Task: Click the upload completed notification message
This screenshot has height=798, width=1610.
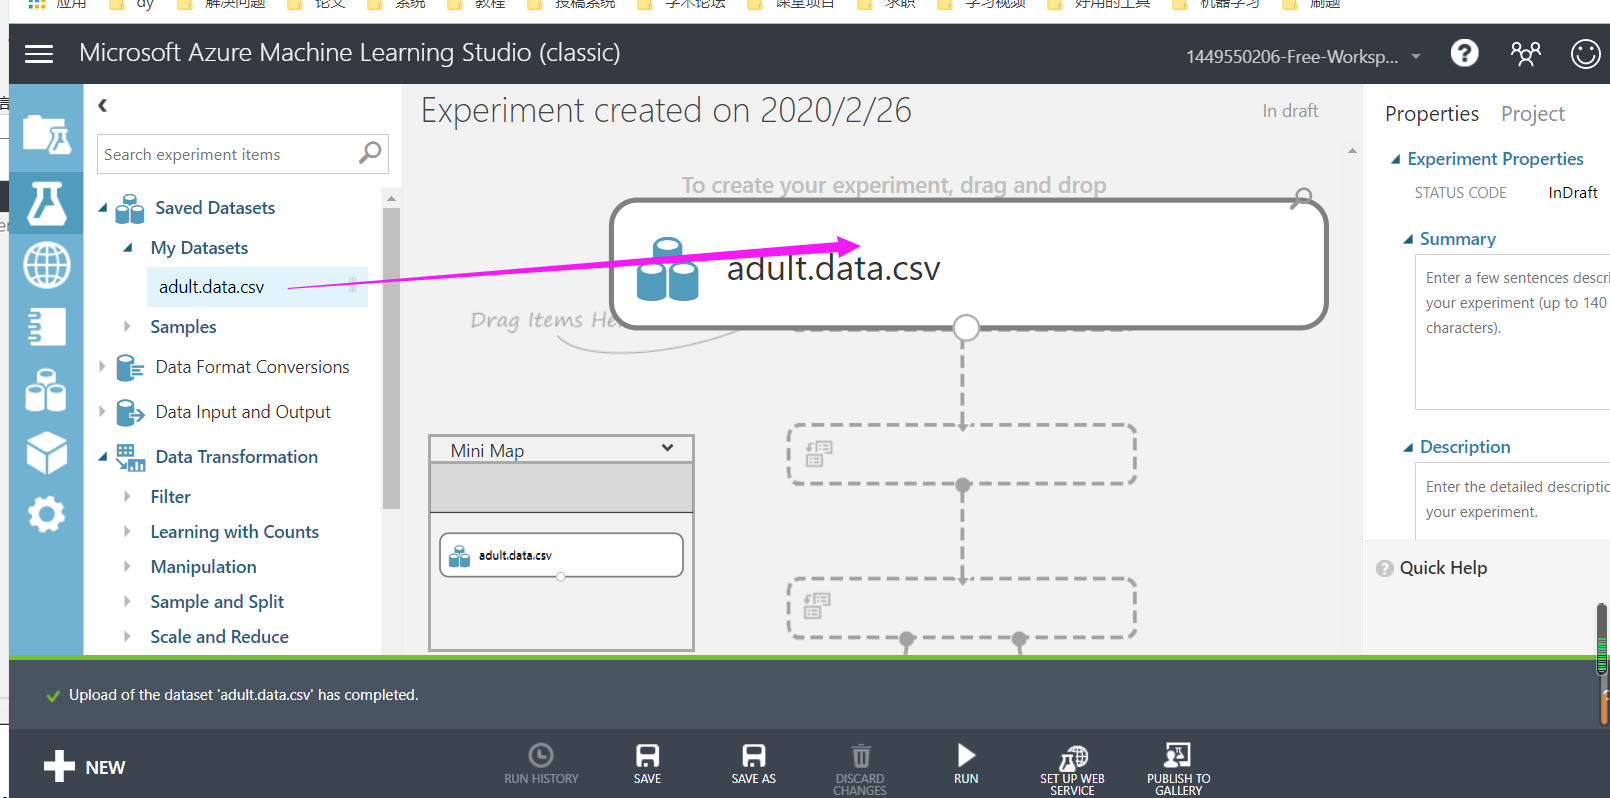Action: 243,695
